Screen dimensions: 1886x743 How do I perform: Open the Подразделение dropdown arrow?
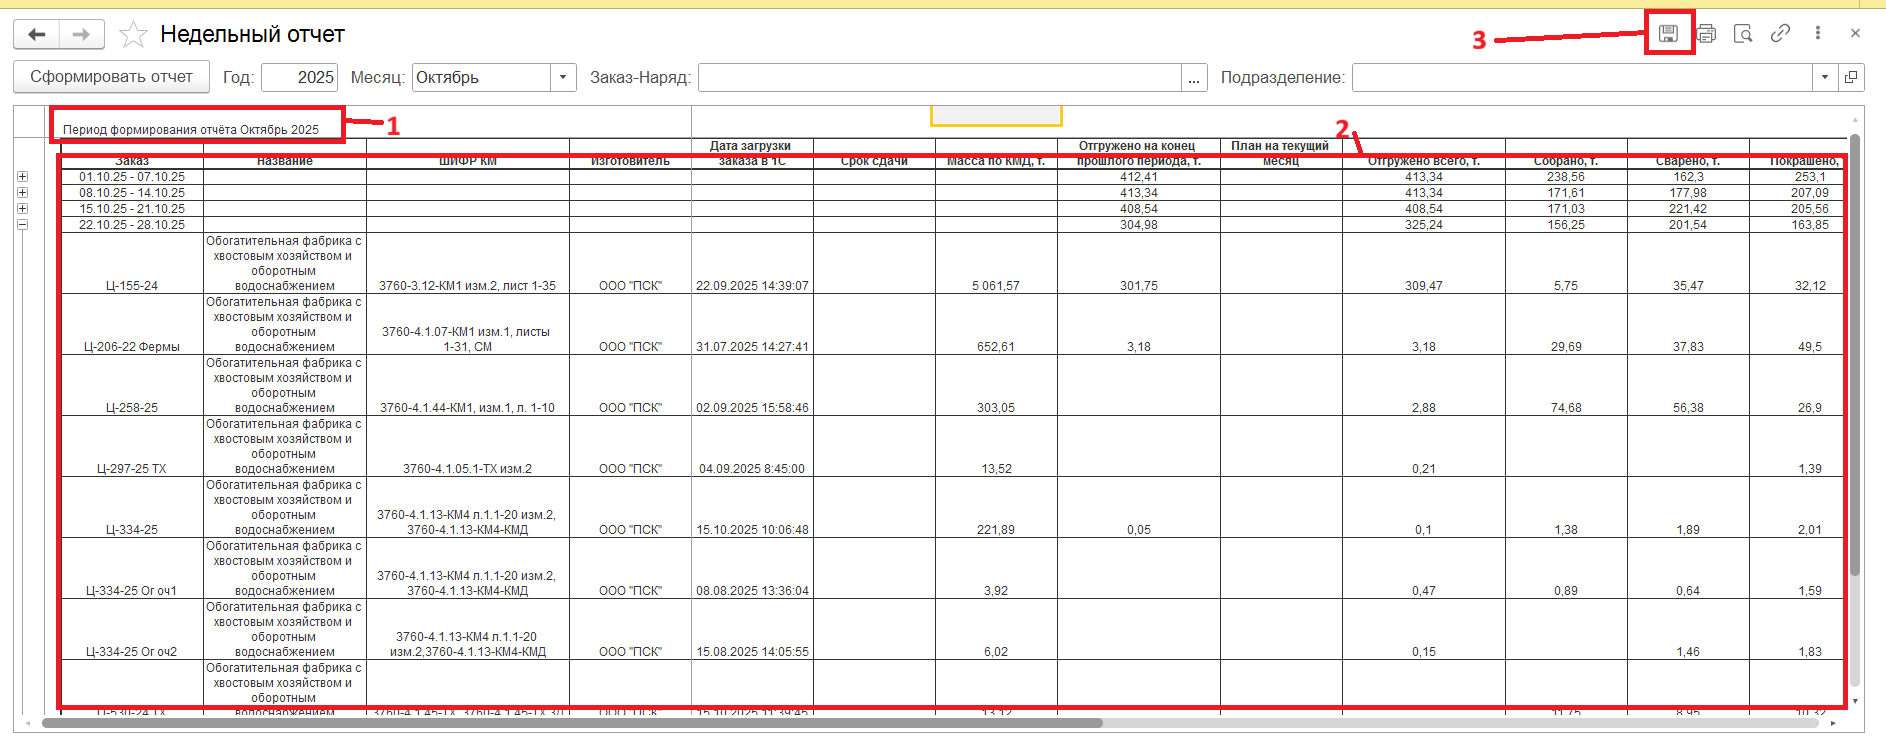click(x=1825, y=77)
